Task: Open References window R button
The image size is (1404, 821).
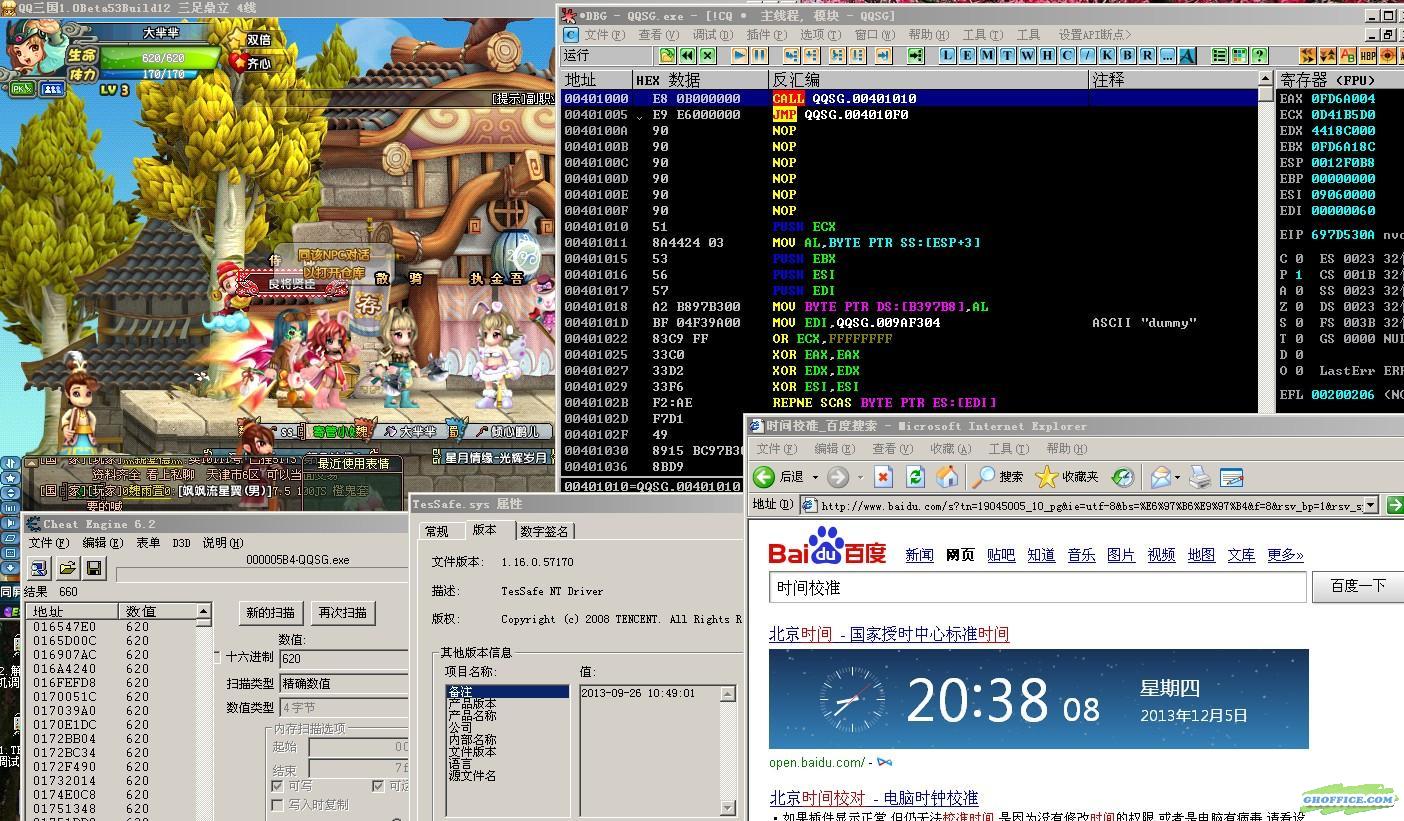Action: coord(1147,55)
